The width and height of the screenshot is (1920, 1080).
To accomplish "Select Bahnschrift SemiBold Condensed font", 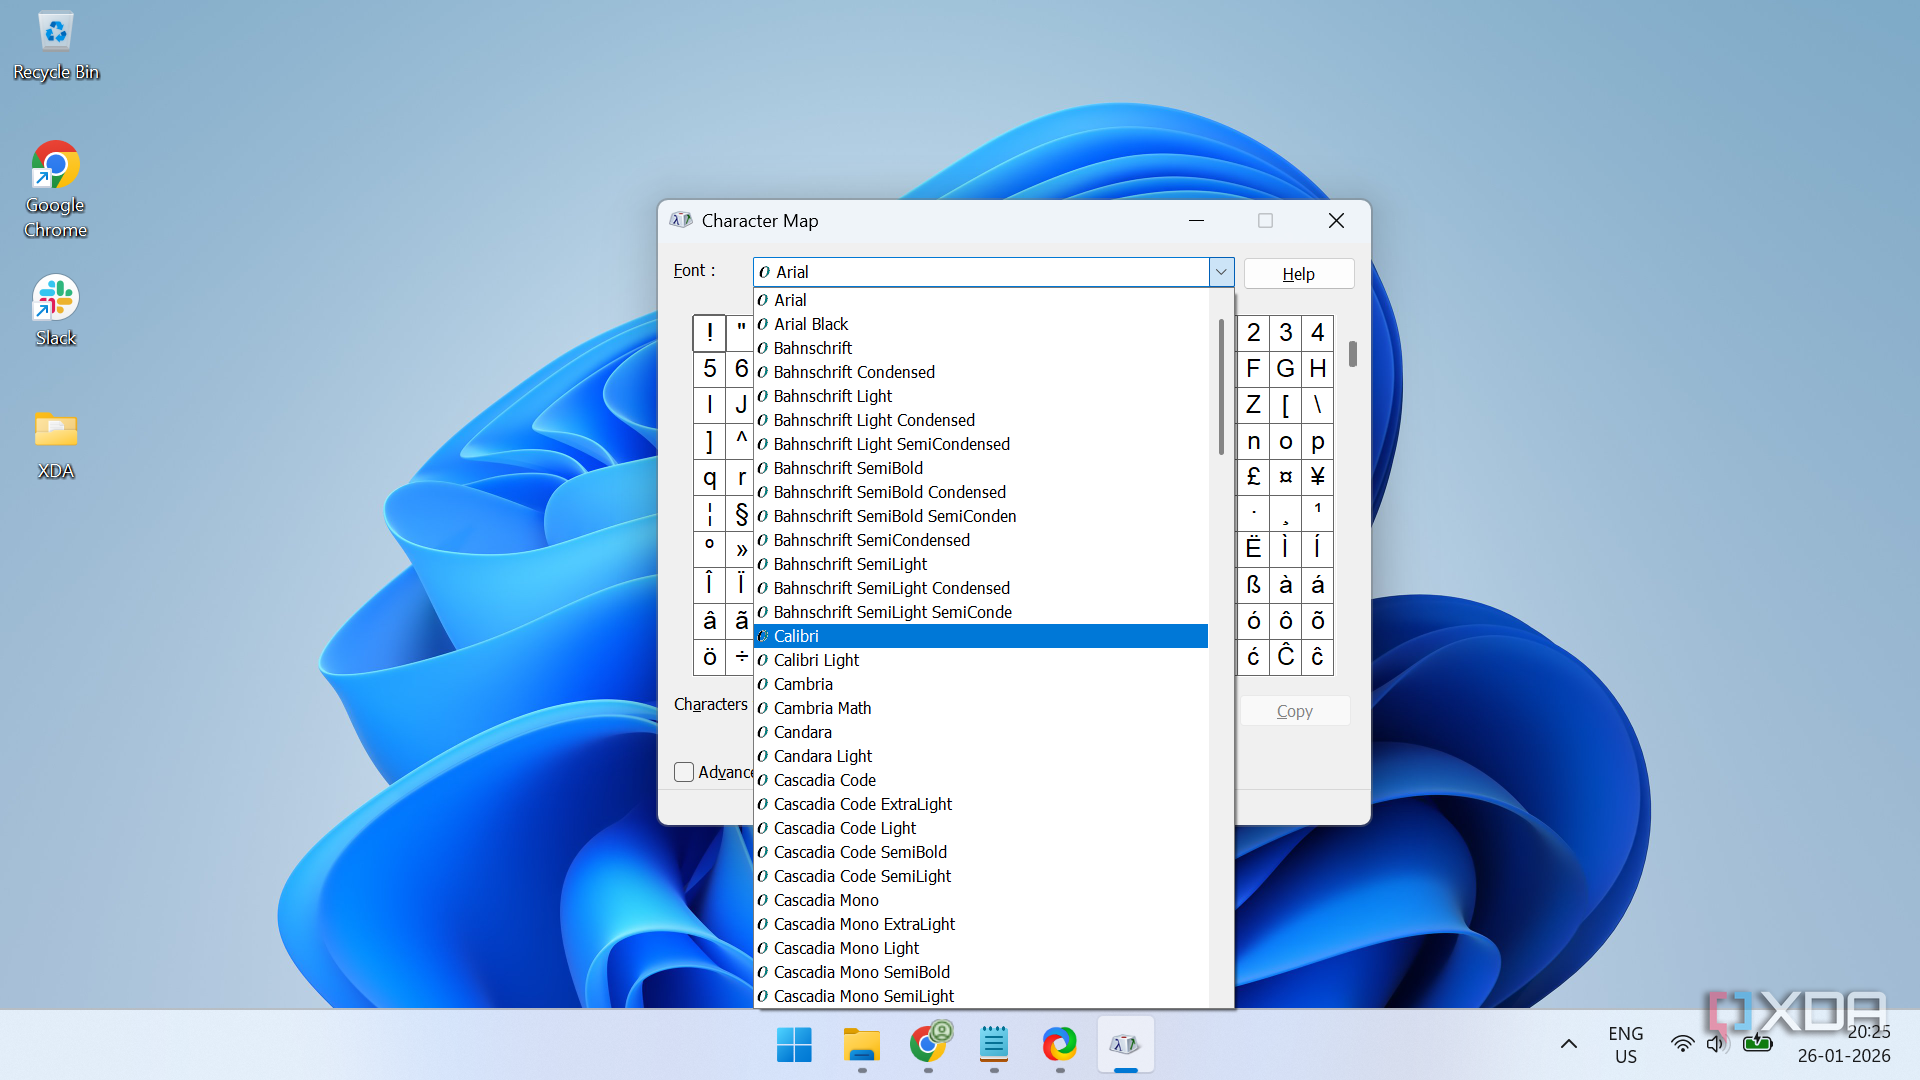I will [x=981, y=492].
